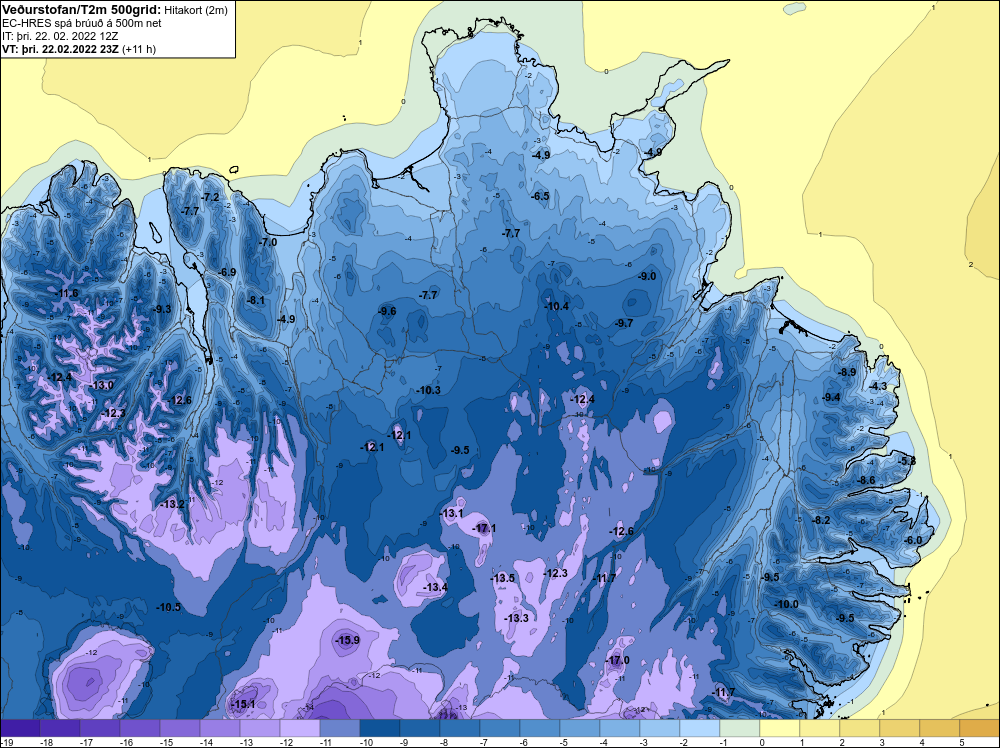
Task: Select the -13.5 temperature value
Action: [503, 578]
